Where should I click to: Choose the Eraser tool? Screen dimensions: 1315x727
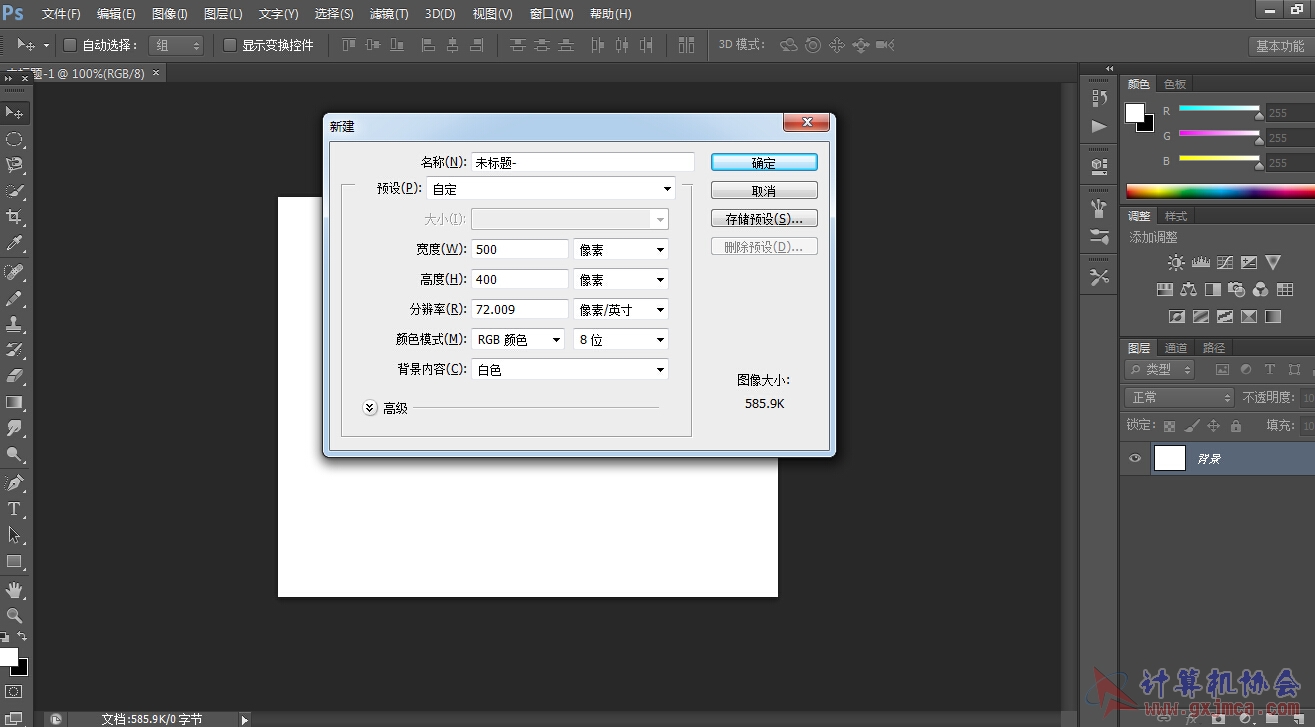pos(14,376)
